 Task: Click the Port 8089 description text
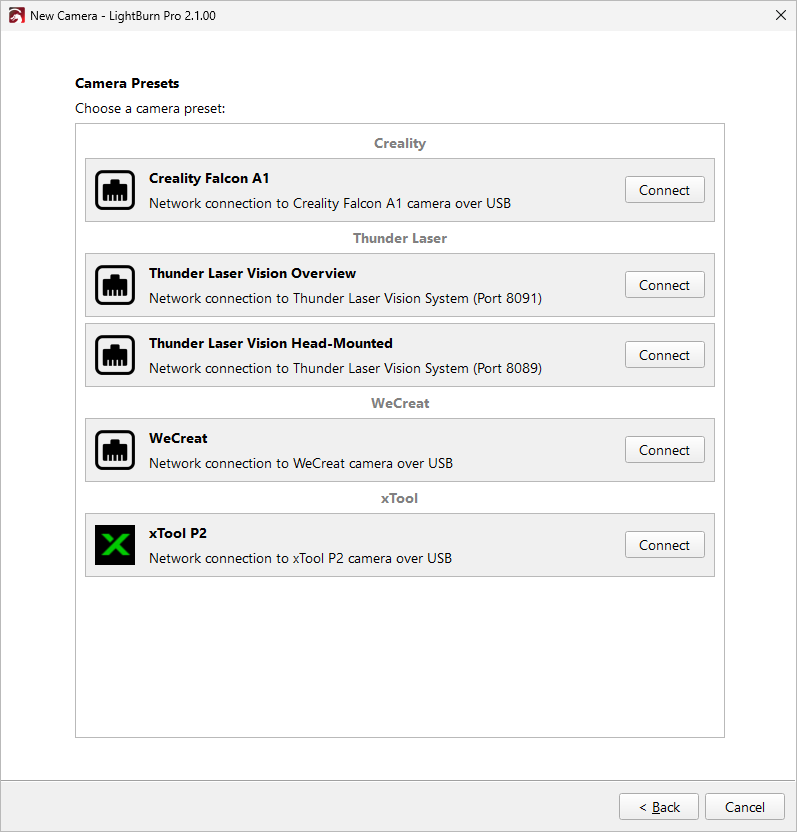(x=345, y=368)
